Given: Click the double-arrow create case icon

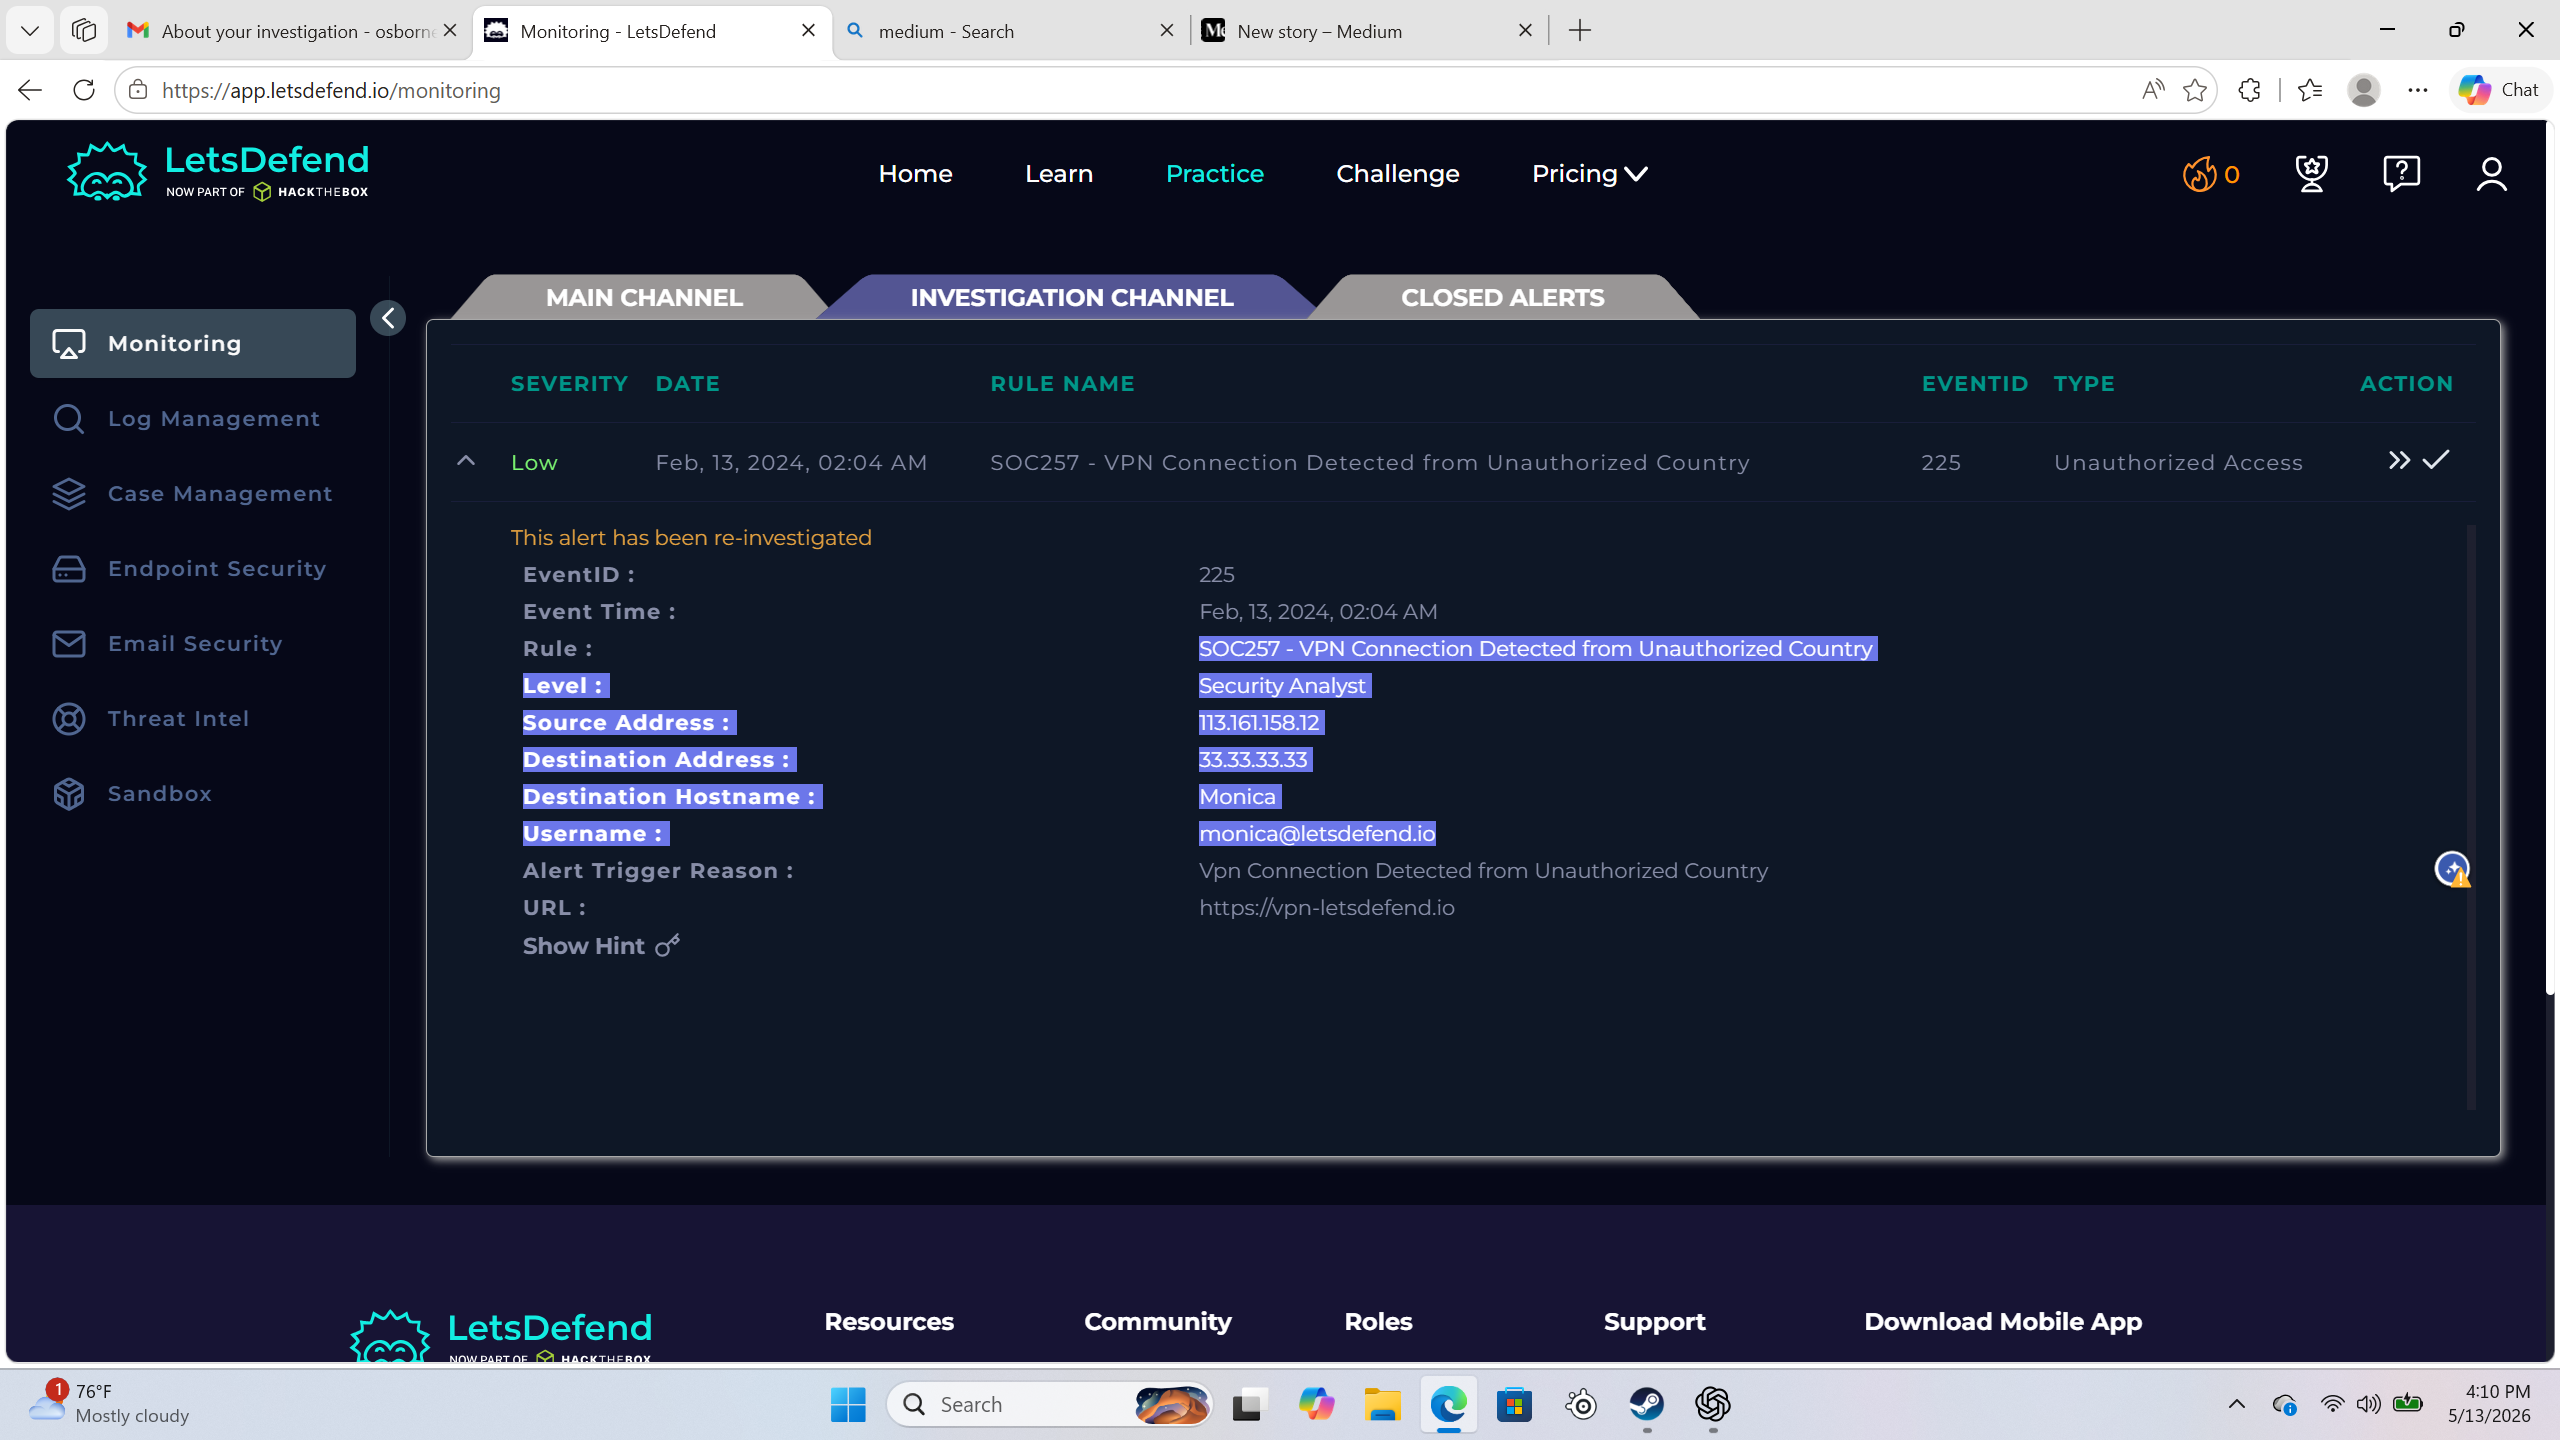Looking at the screenshot, I should tap(2399, 460).
